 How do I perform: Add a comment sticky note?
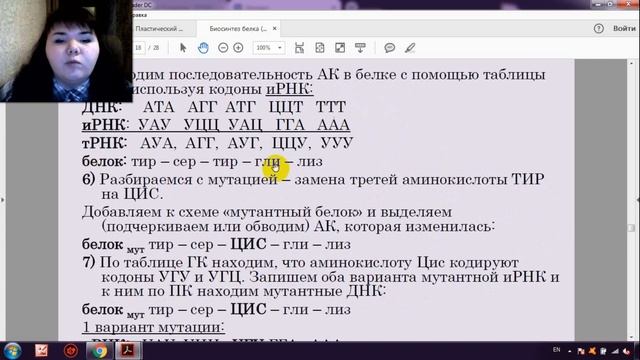(x=390, y=48)
